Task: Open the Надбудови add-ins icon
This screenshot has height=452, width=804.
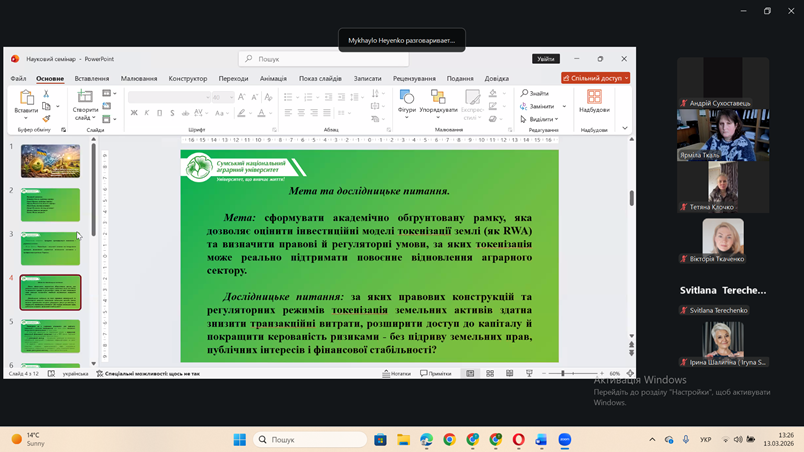Action: (x=594, y=98)
